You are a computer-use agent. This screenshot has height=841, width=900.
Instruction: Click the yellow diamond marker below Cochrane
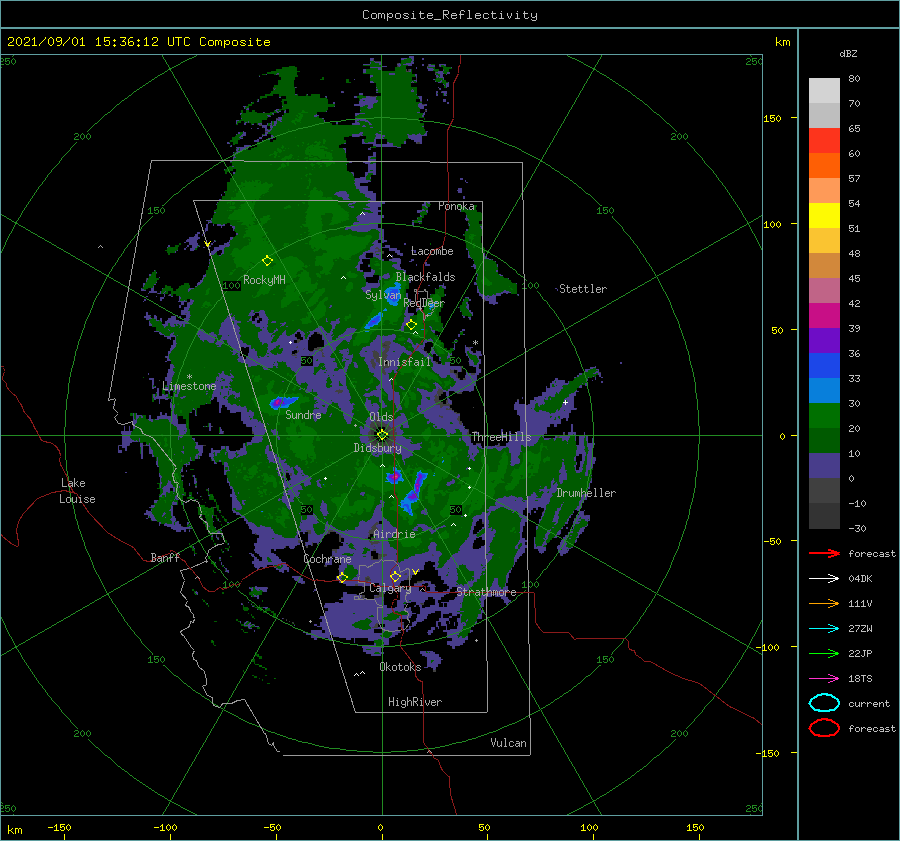(343, 578)
